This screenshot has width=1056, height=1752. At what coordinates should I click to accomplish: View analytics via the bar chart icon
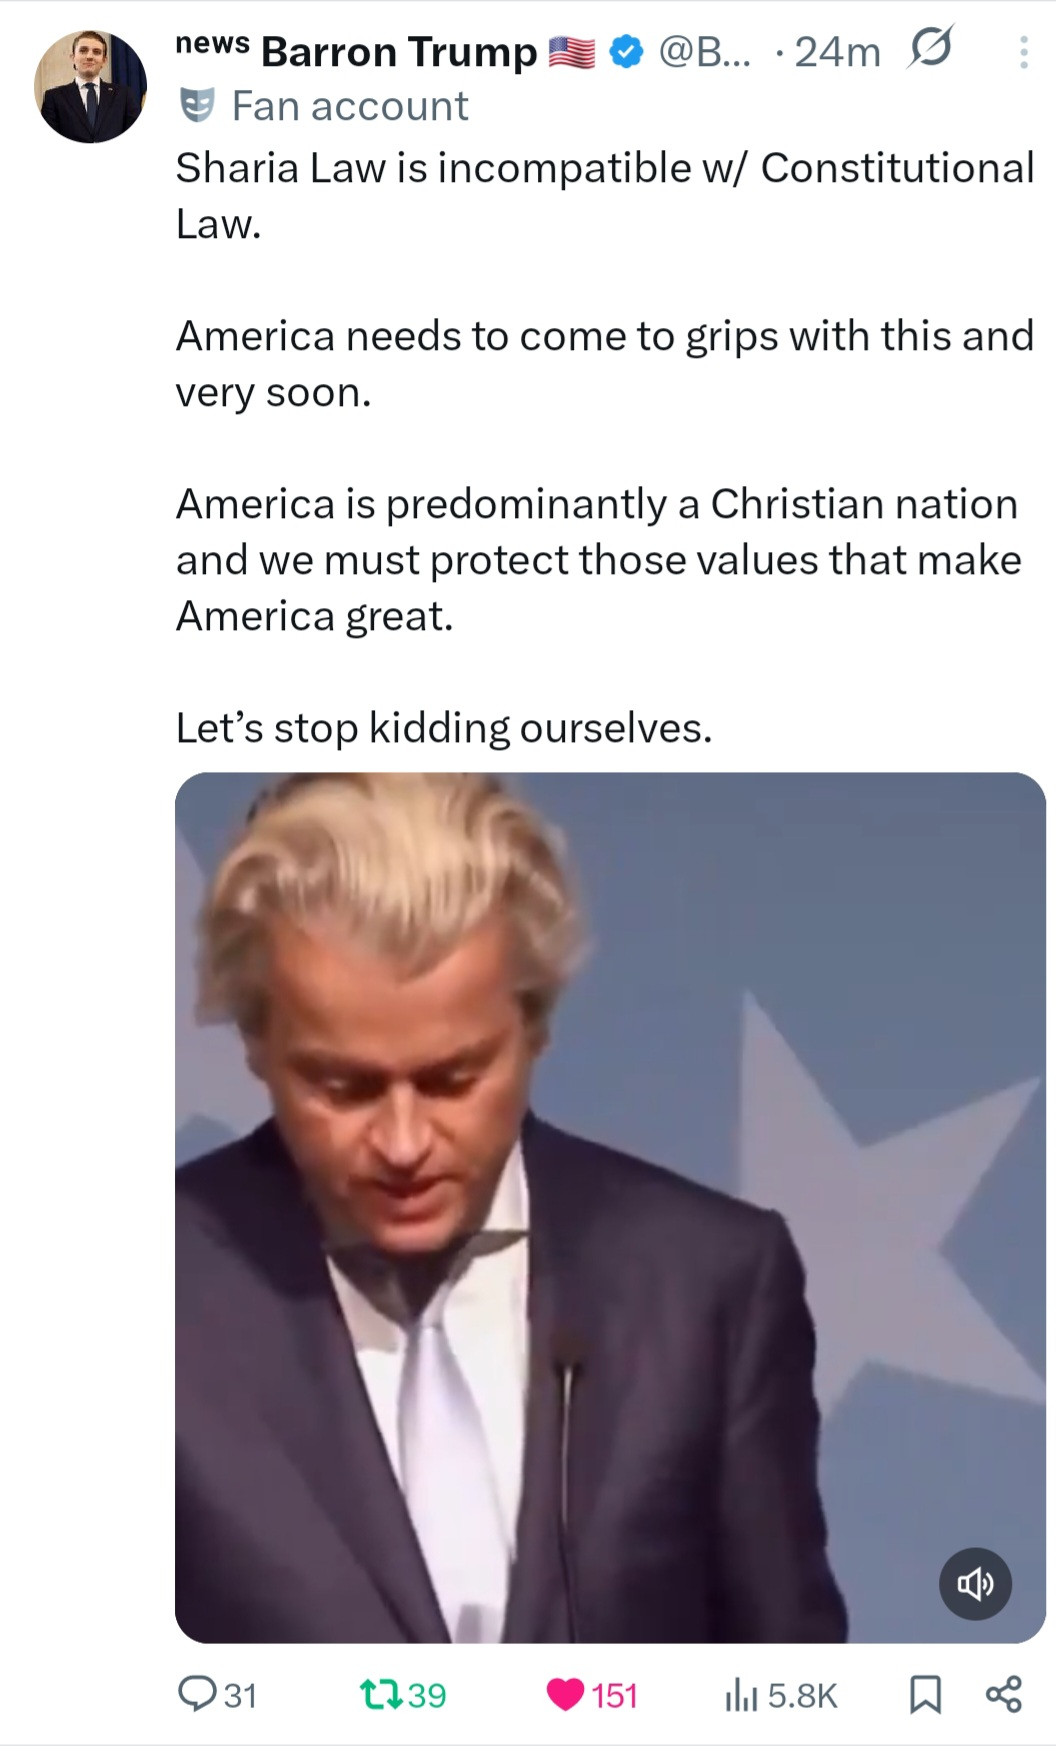click(741, 1694)
